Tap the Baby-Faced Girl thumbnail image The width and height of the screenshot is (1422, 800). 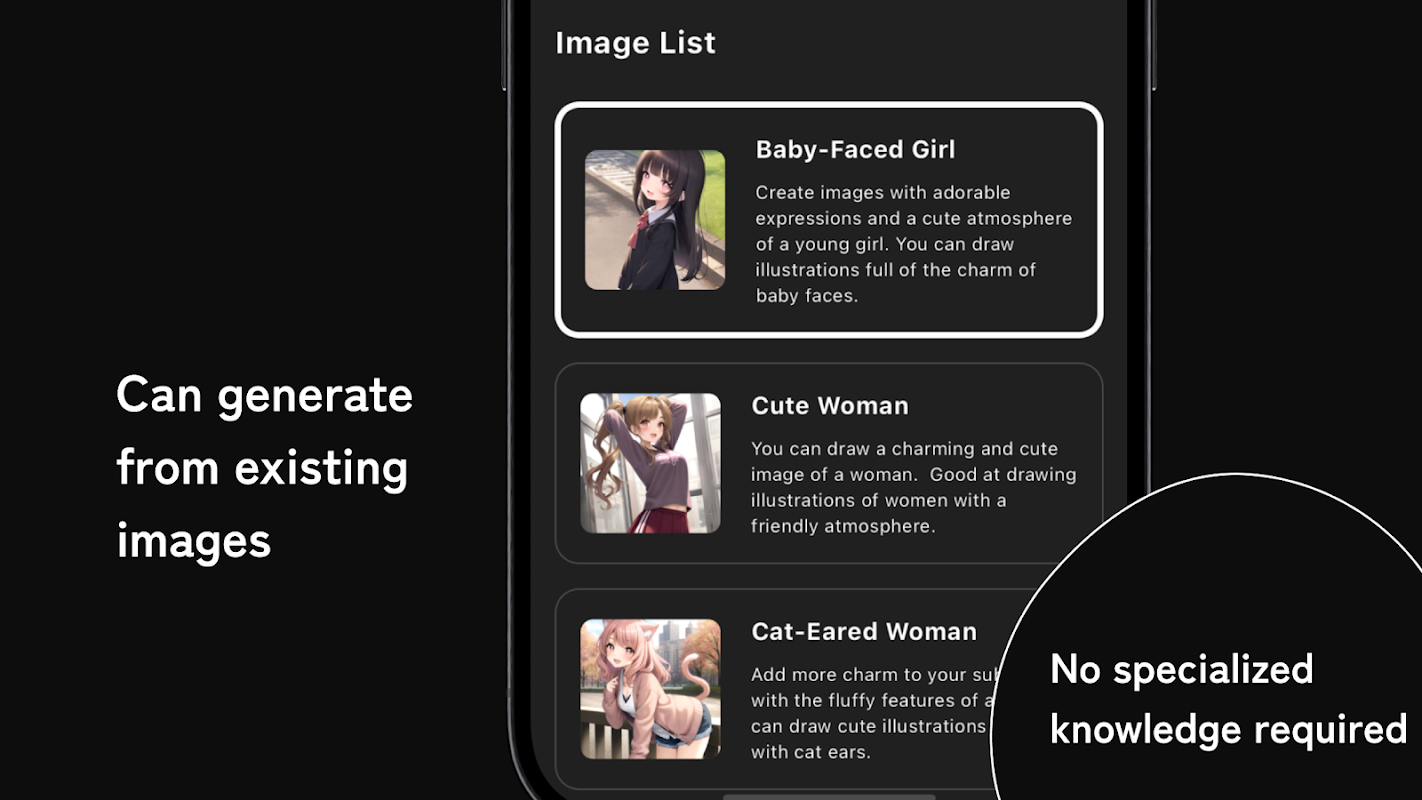point(655,220)
